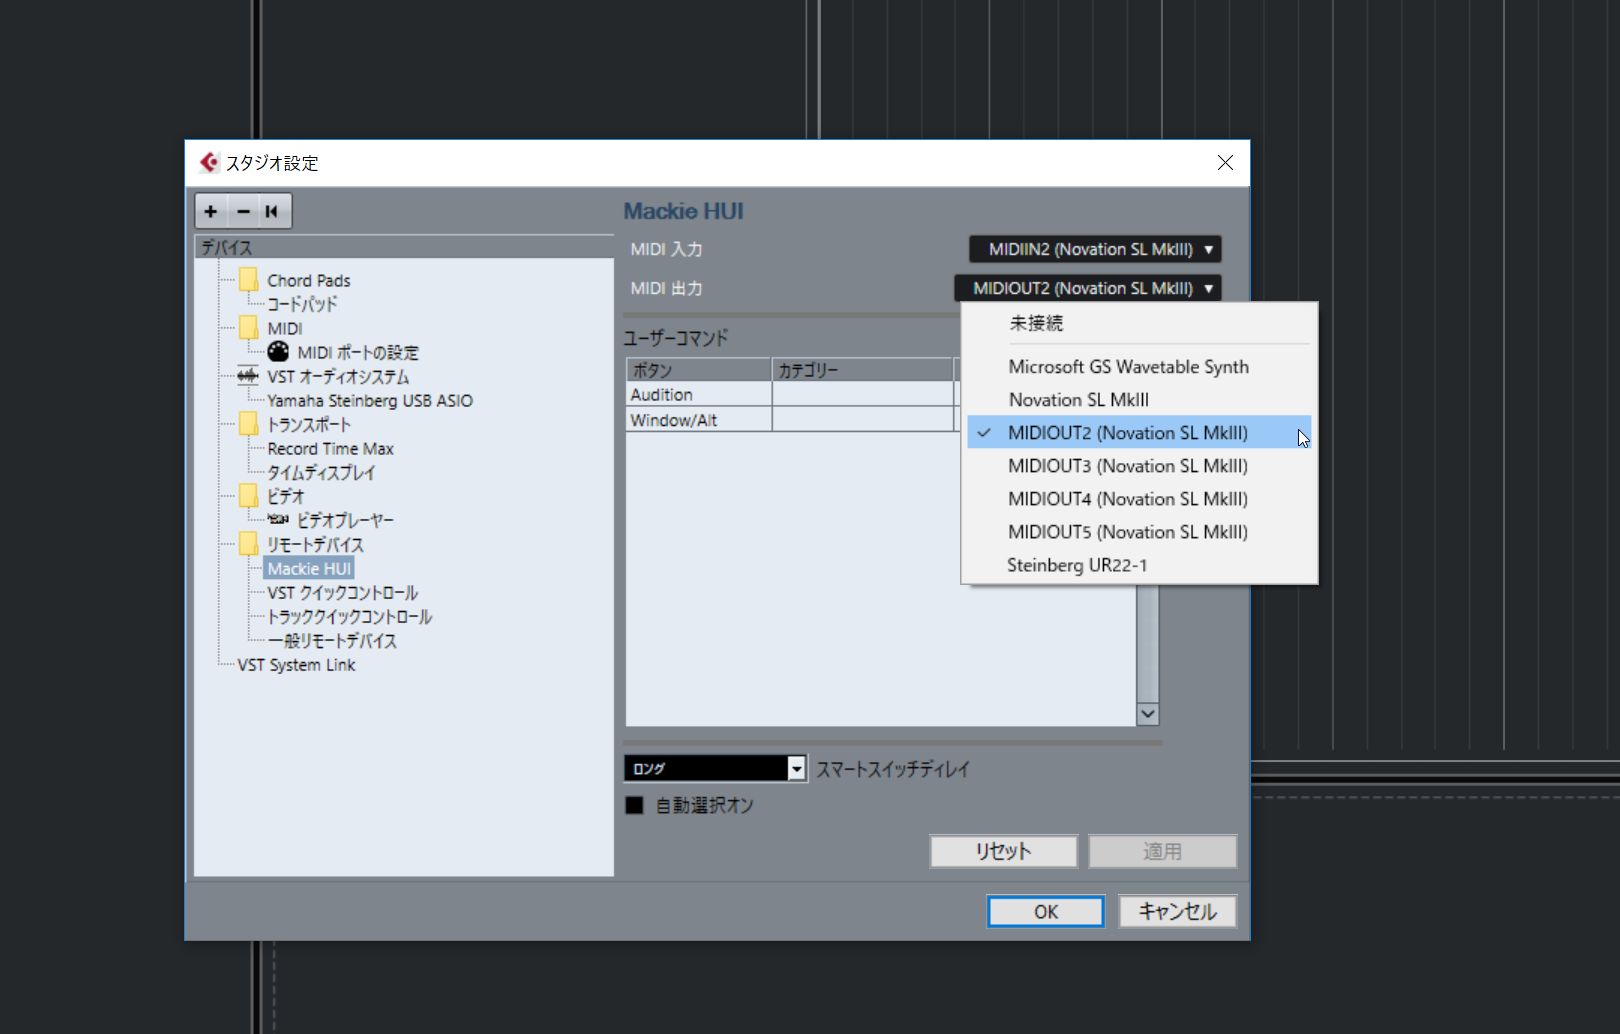Click the 適用 button
This screenshot has height=1034, width=1620.
click(1162, 851)
